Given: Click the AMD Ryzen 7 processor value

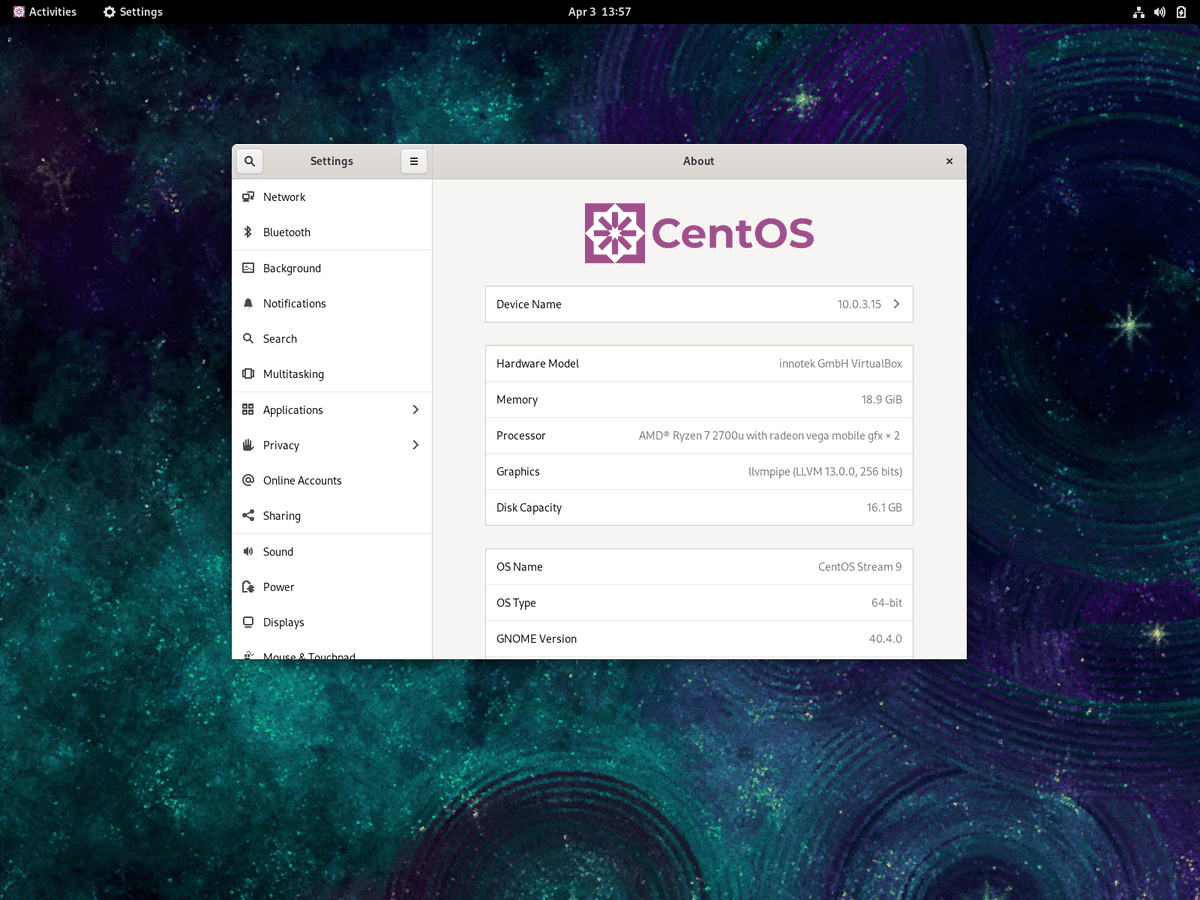Looking at the screenshot, I should tap(770, 436).
